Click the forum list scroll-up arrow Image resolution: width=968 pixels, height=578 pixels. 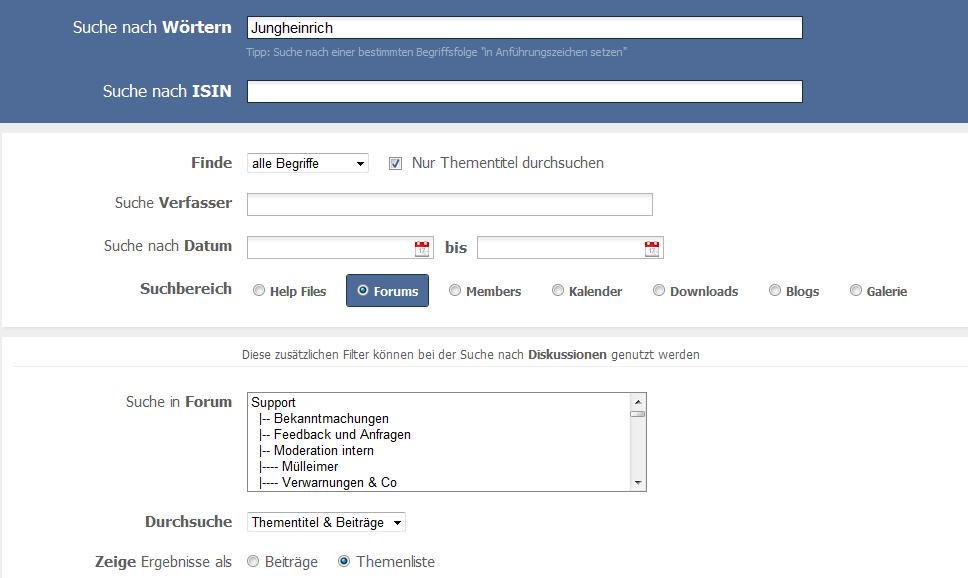tap(638, 402)
